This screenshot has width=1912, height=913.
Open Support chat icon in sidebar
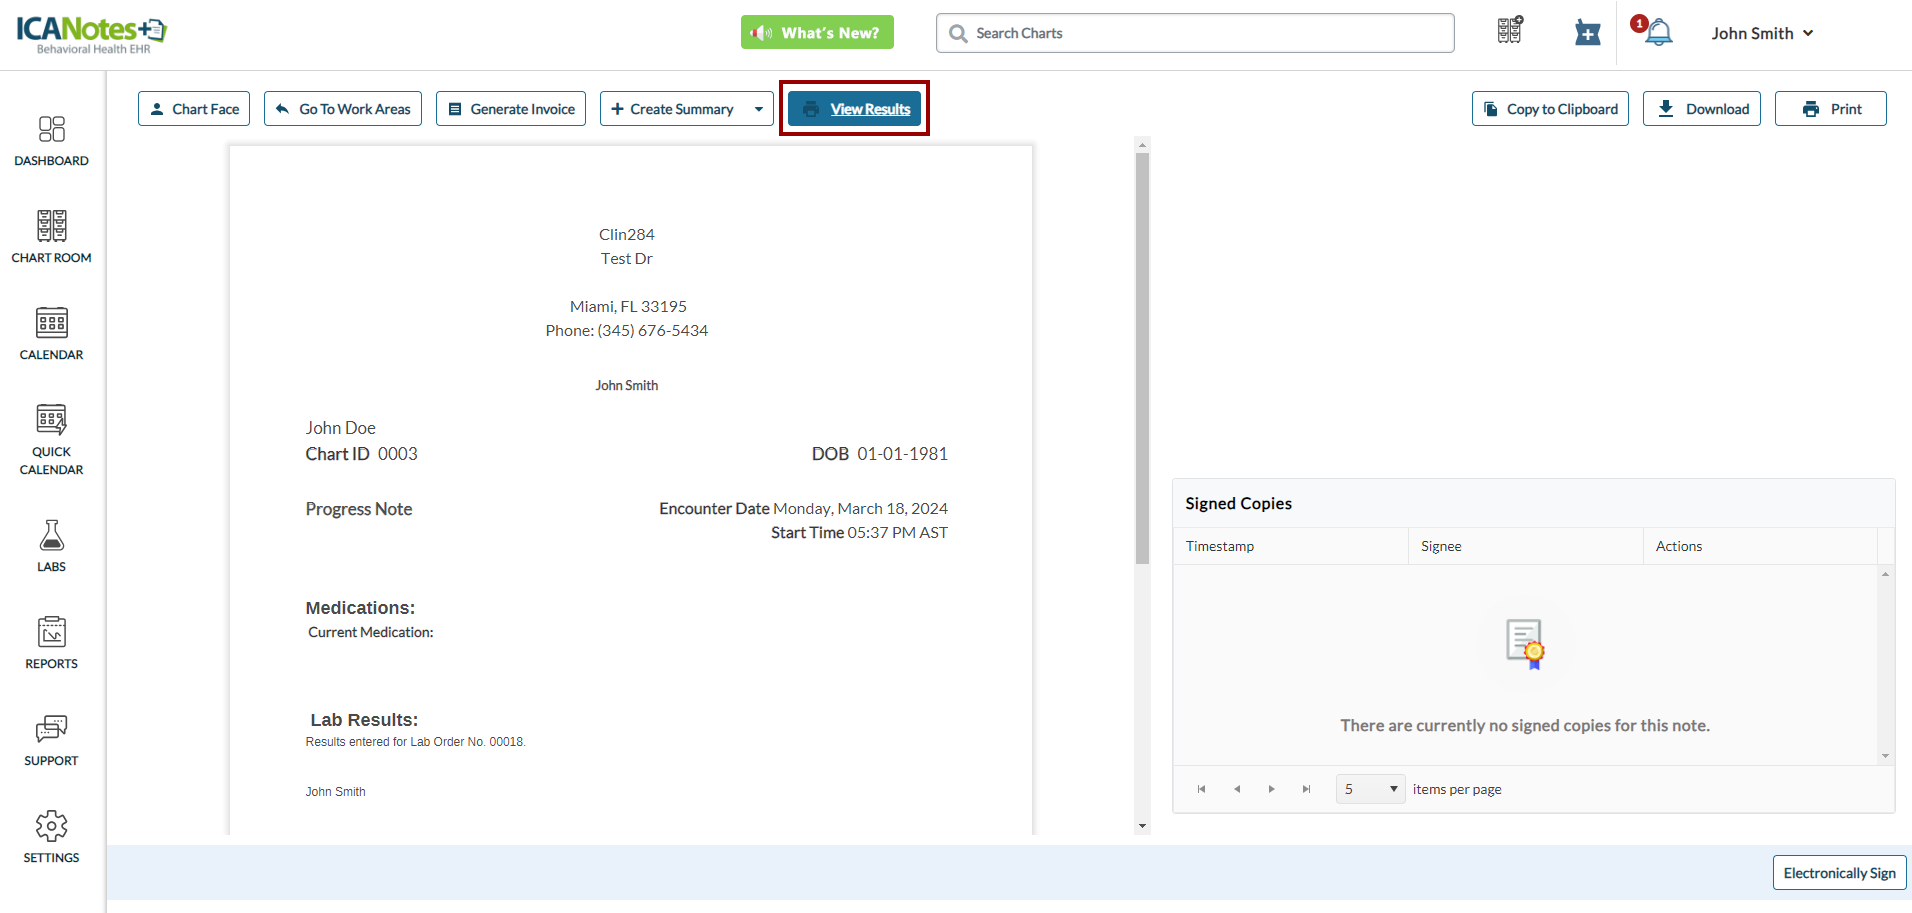pyautogui.click(x=51, y=740)
